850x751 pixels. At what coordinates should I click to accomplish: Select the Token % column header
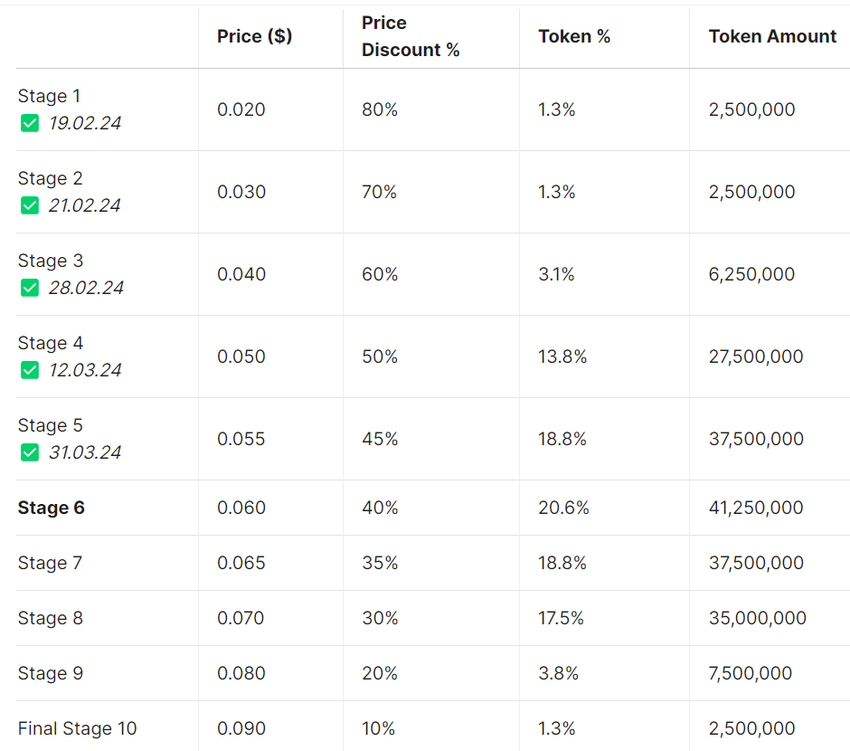click(574, 36)
